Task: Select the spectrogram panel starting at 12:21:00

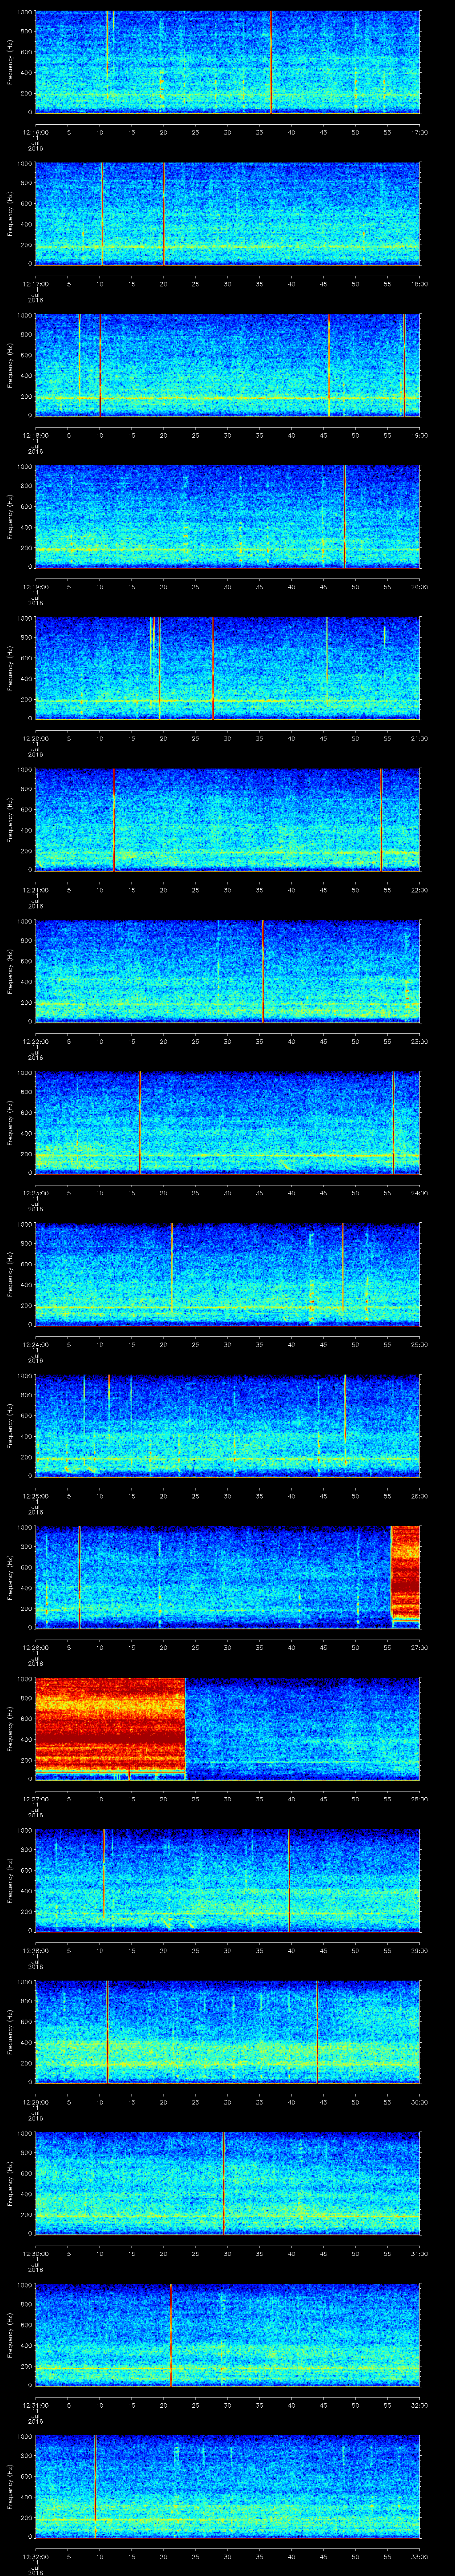Action: pyautogui.click(x=227, y=819)
